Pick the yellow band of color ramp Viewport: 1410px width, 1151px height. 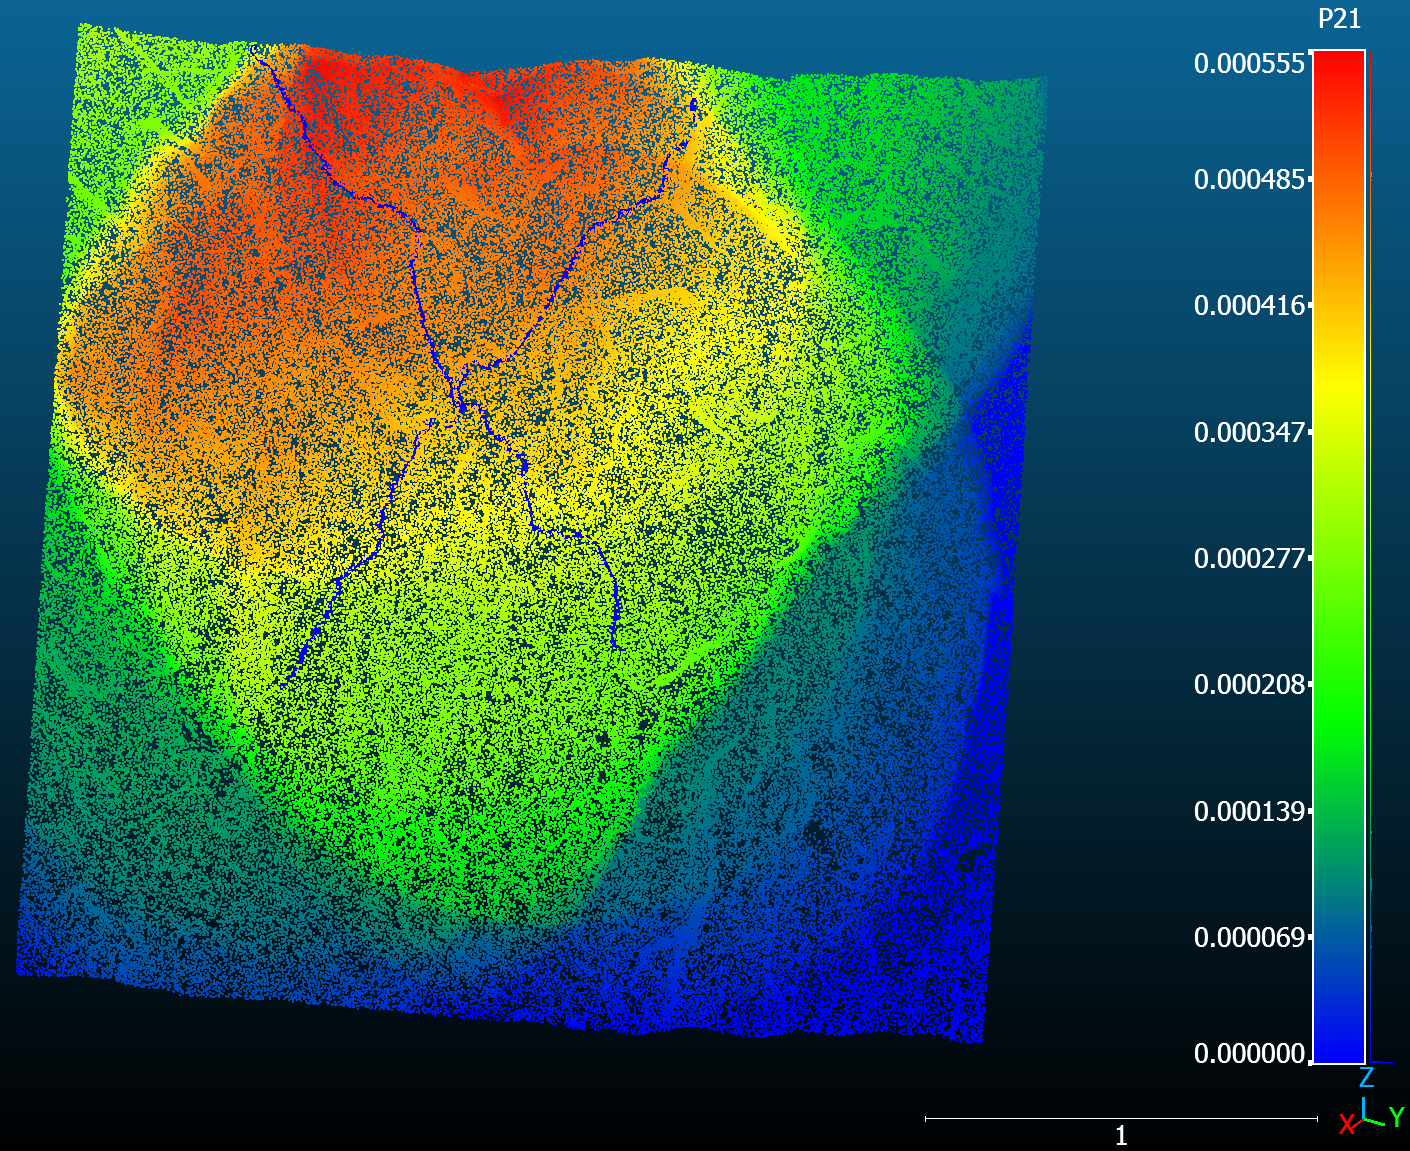tap(1339, 392)
